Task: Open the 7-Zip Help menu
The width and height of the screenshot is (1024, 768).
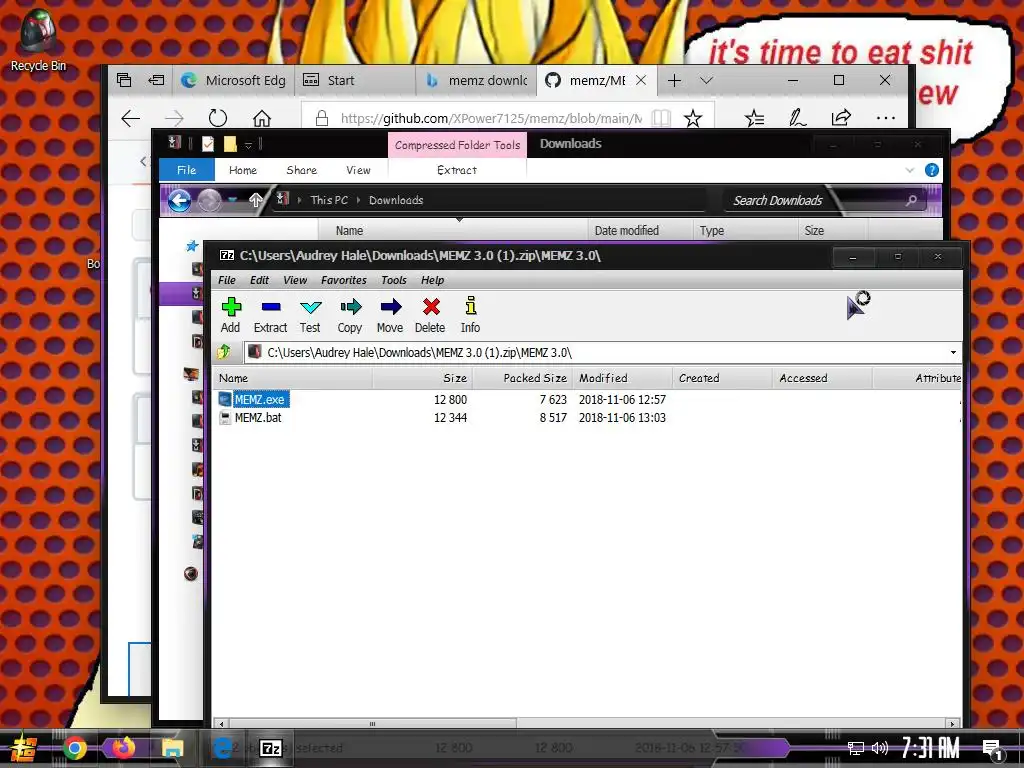Action: tap(432, 280)
